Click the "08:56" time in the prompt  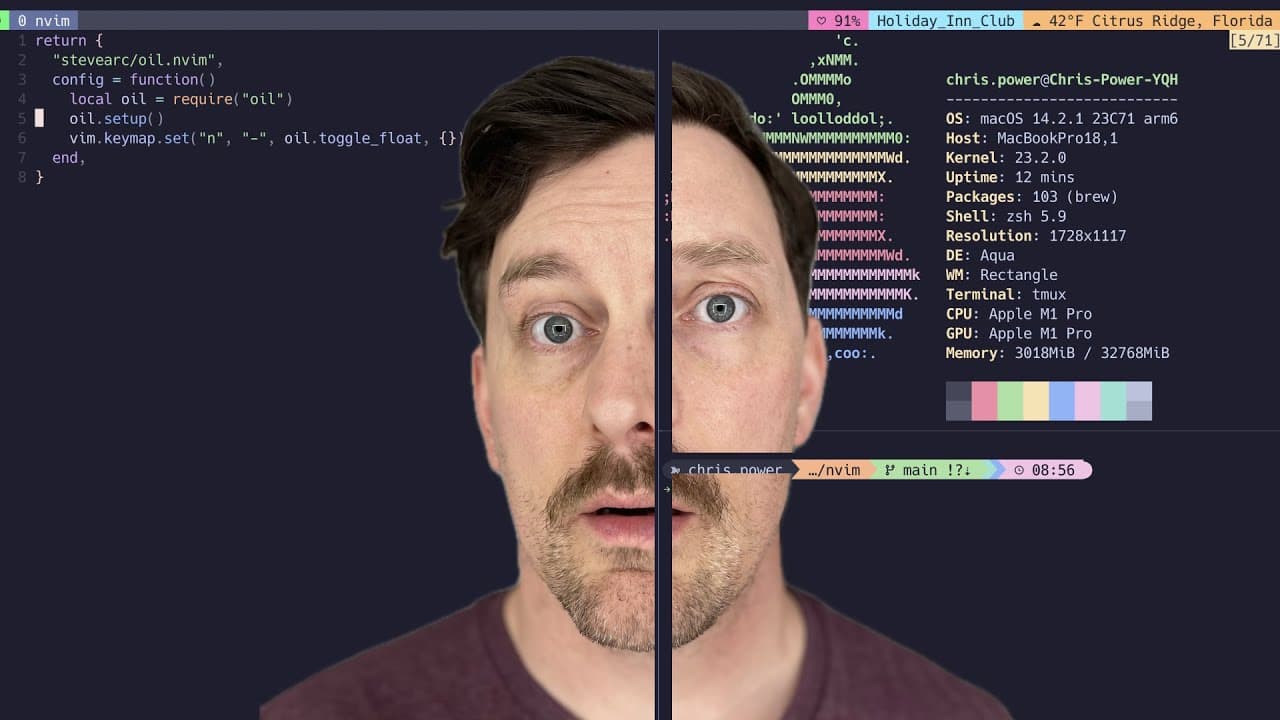[x=1053, y=470]
